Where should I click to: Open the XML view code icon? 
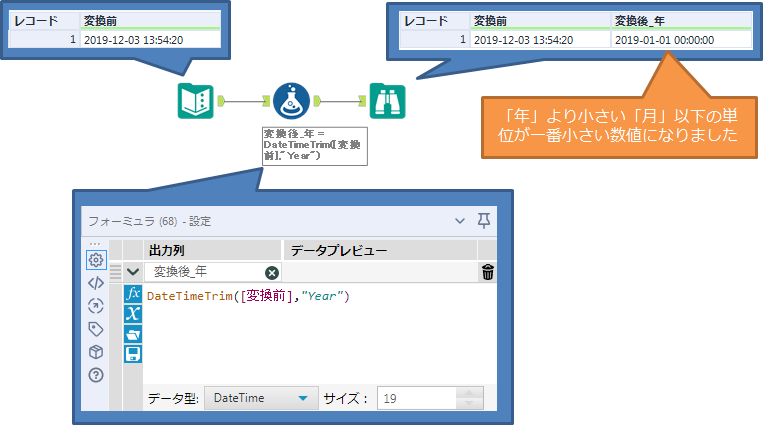pyautogui.click(x=96, y=283)
